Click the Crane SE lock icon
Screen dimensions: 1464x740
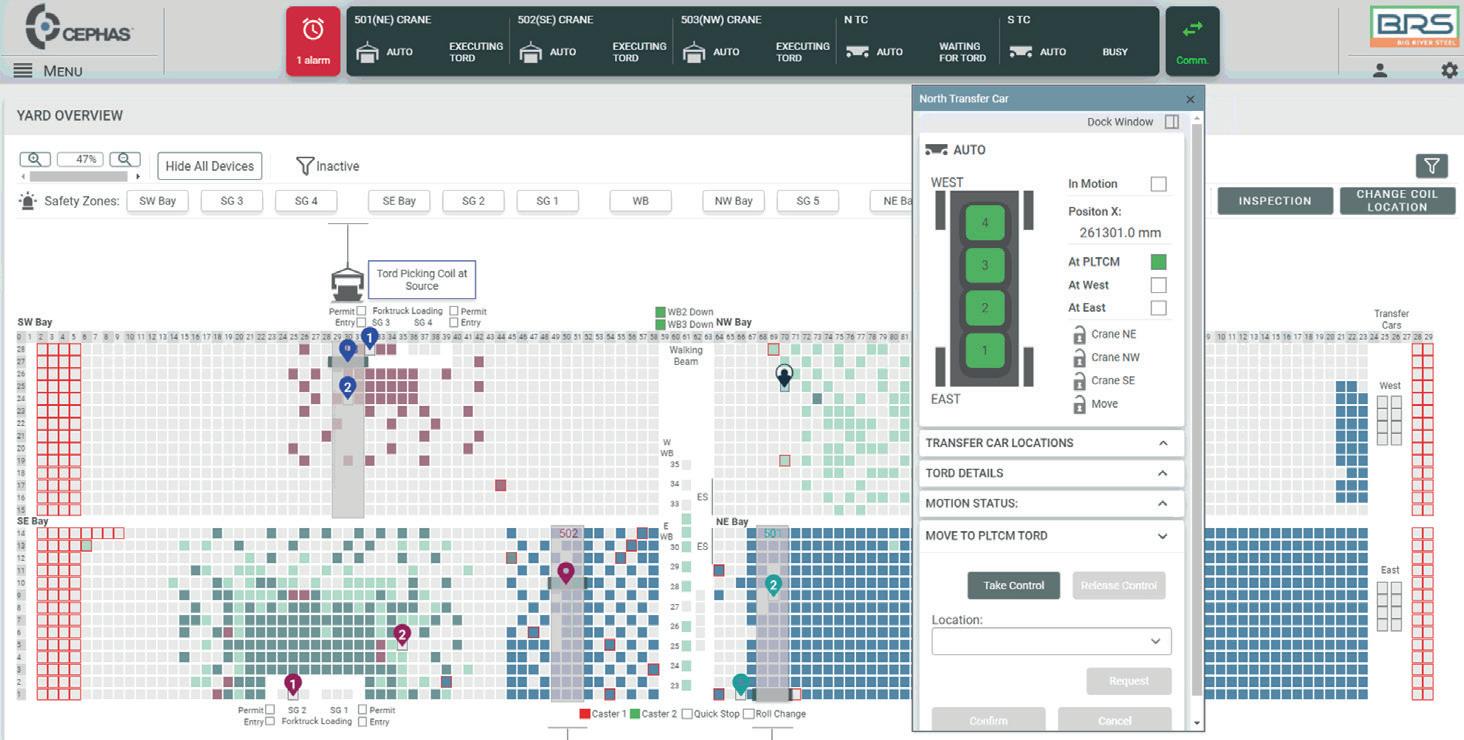(x=1079, y=381)
